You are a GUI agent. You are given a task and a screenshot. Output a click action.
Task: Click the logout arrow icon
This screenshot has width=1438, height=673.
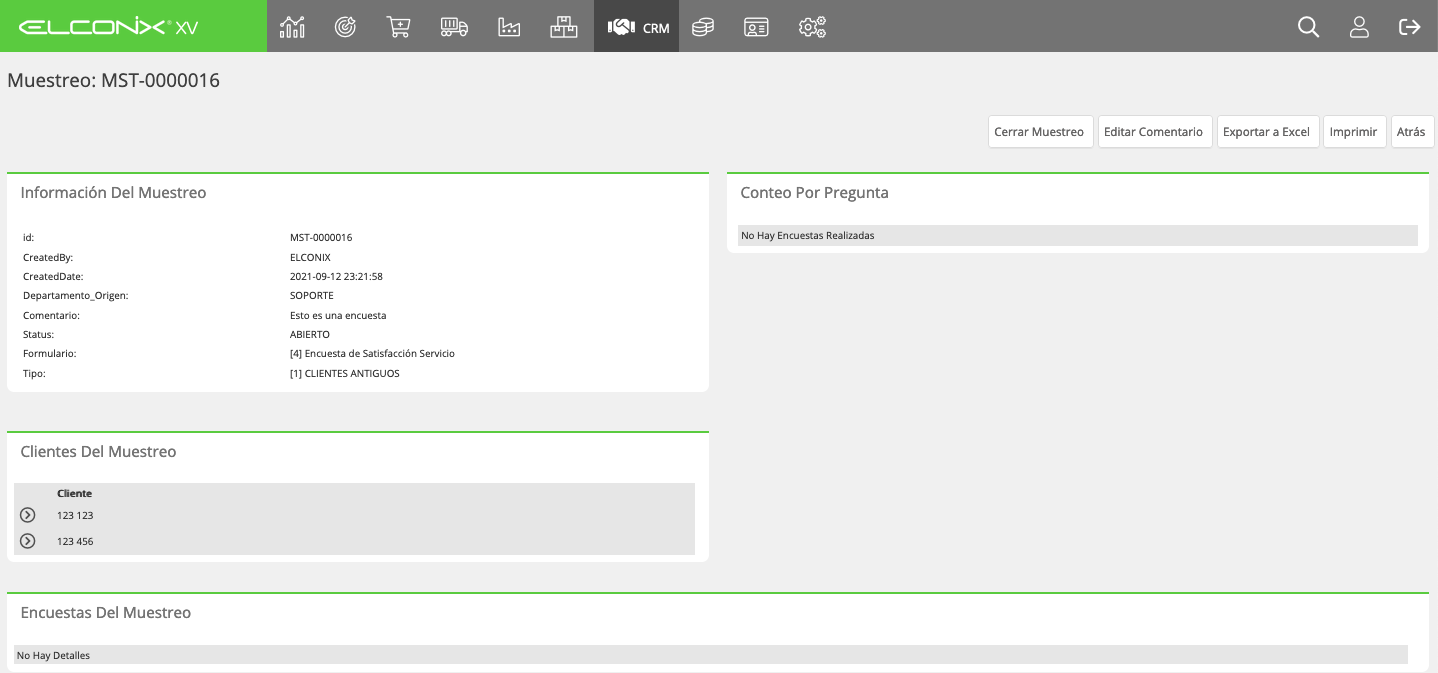1409,27
